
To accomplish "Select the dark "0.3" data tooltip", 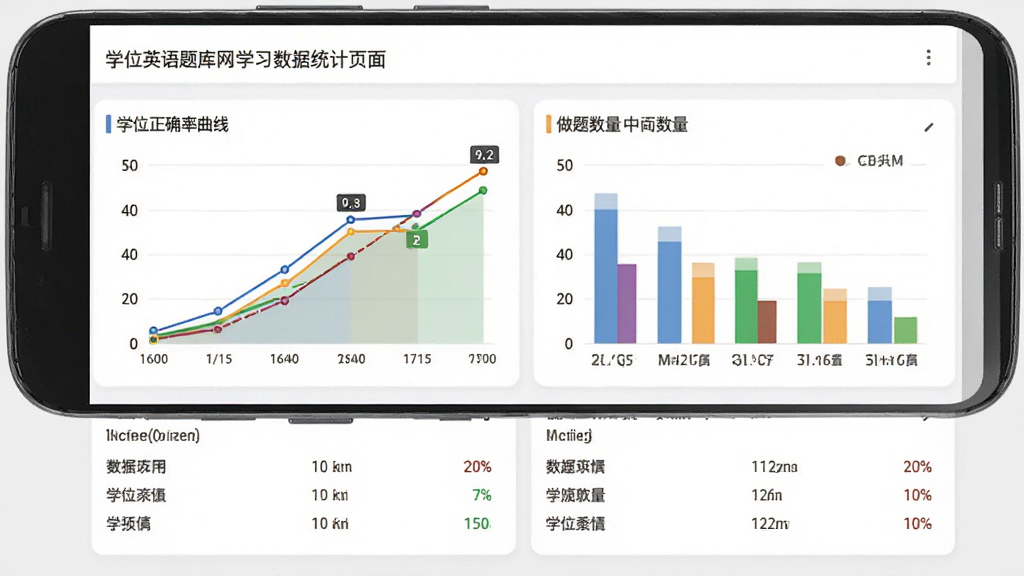I will (351, 203).
